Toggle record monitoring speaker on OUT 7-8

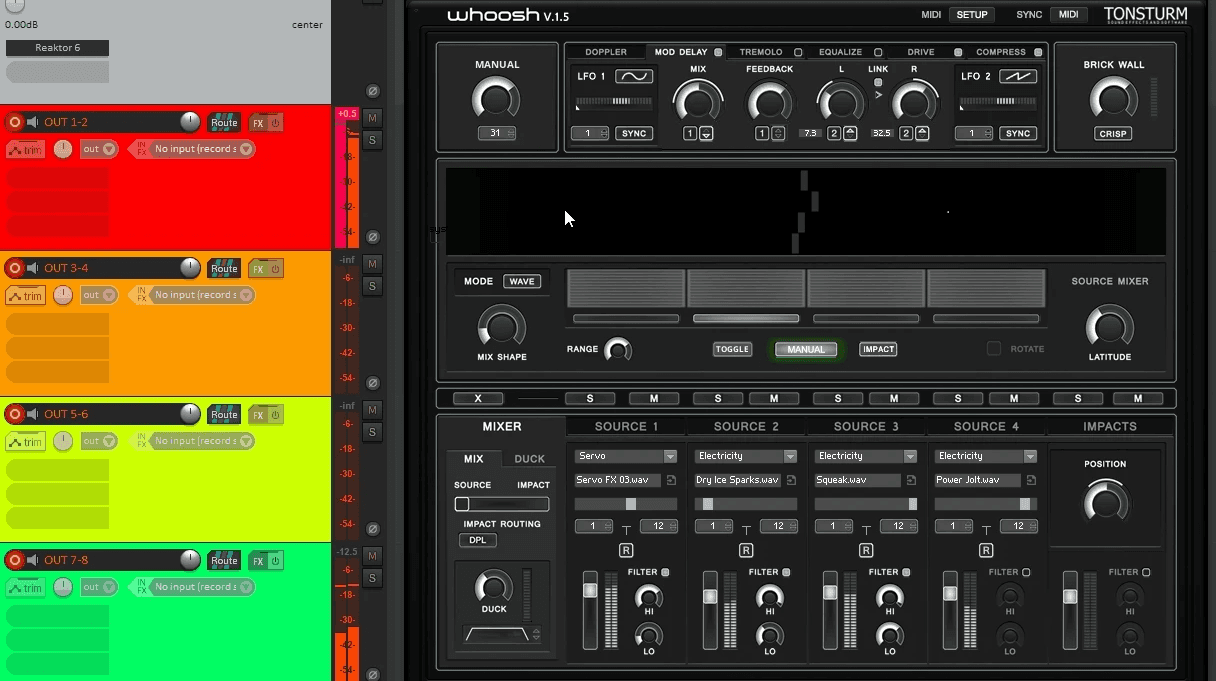33,560
